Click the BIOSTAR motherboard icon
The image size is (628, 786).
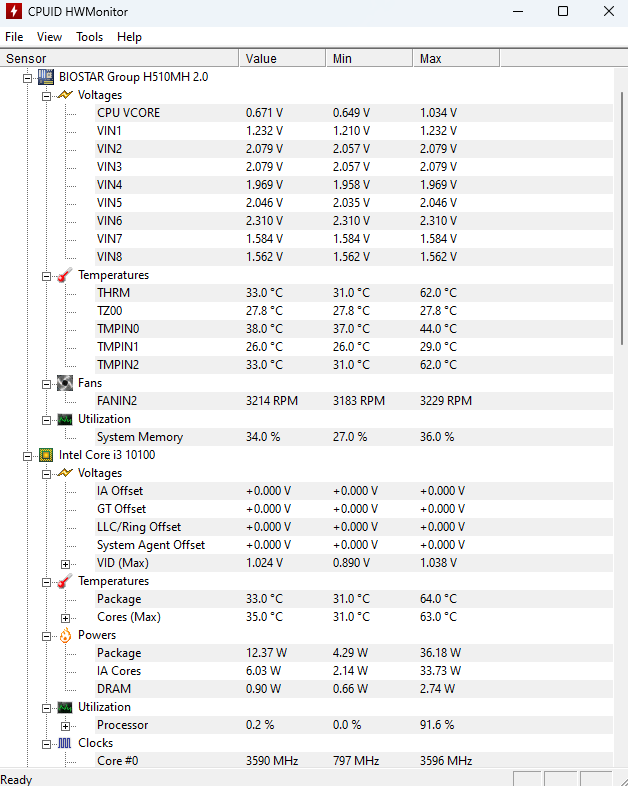pos(46,77)
